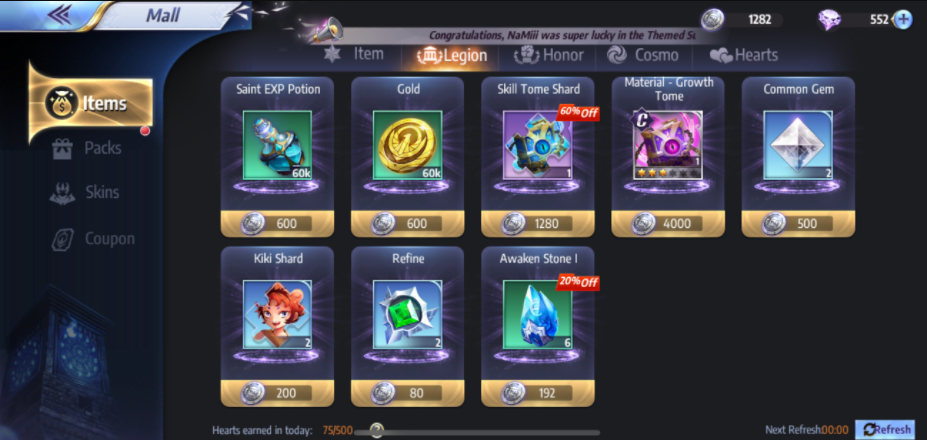This screenshot has width=927, height=440.
Task: Tap the Kiki Shard character portrait
Action: click(x=277, y=315)
